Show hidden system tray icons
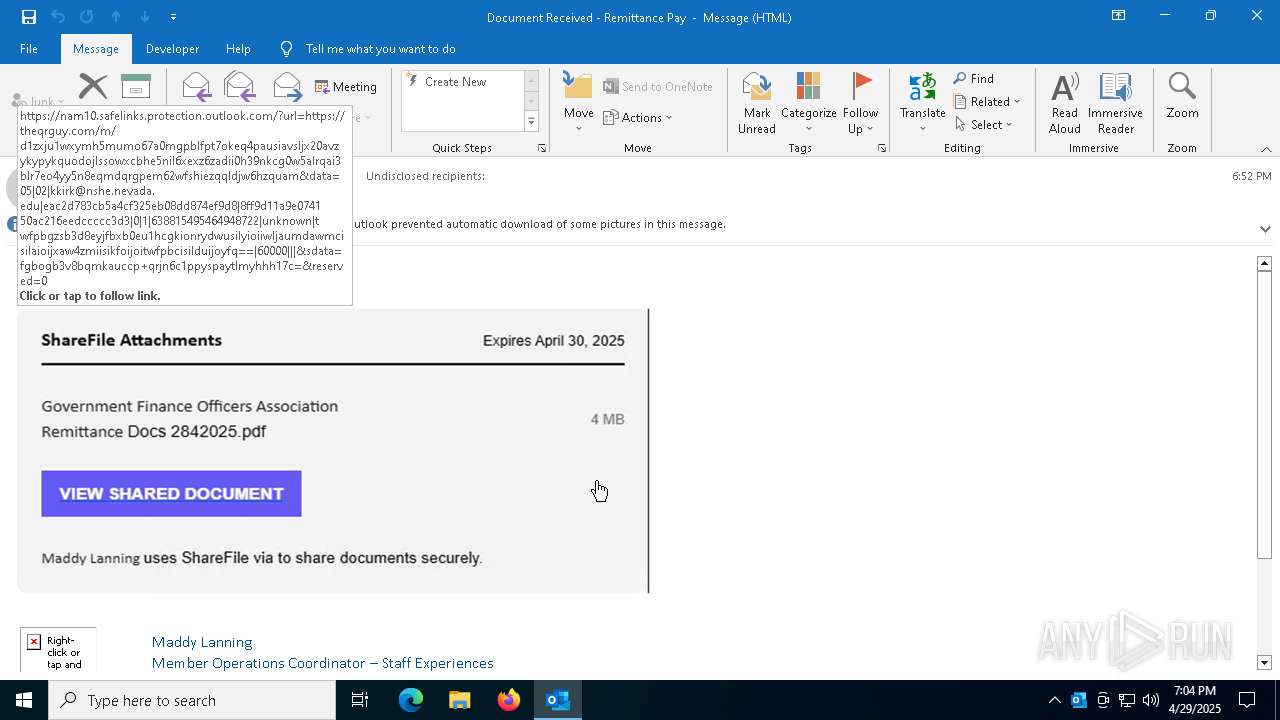The height and width of the screenshot is (720, 1280). 1054,700
